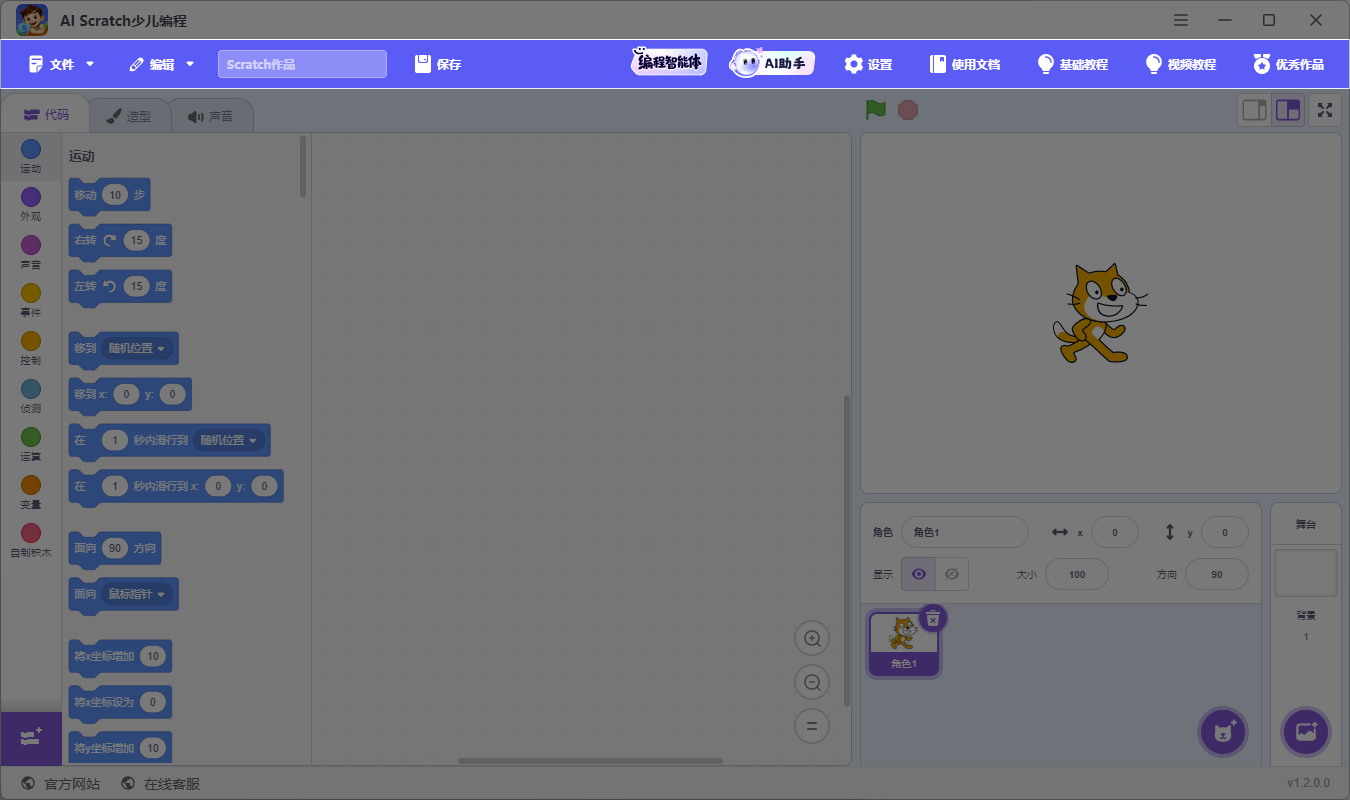The image size is (1350, 800).
Task: Click the 移动 10 步 block
Action: (x=109, y=196)
